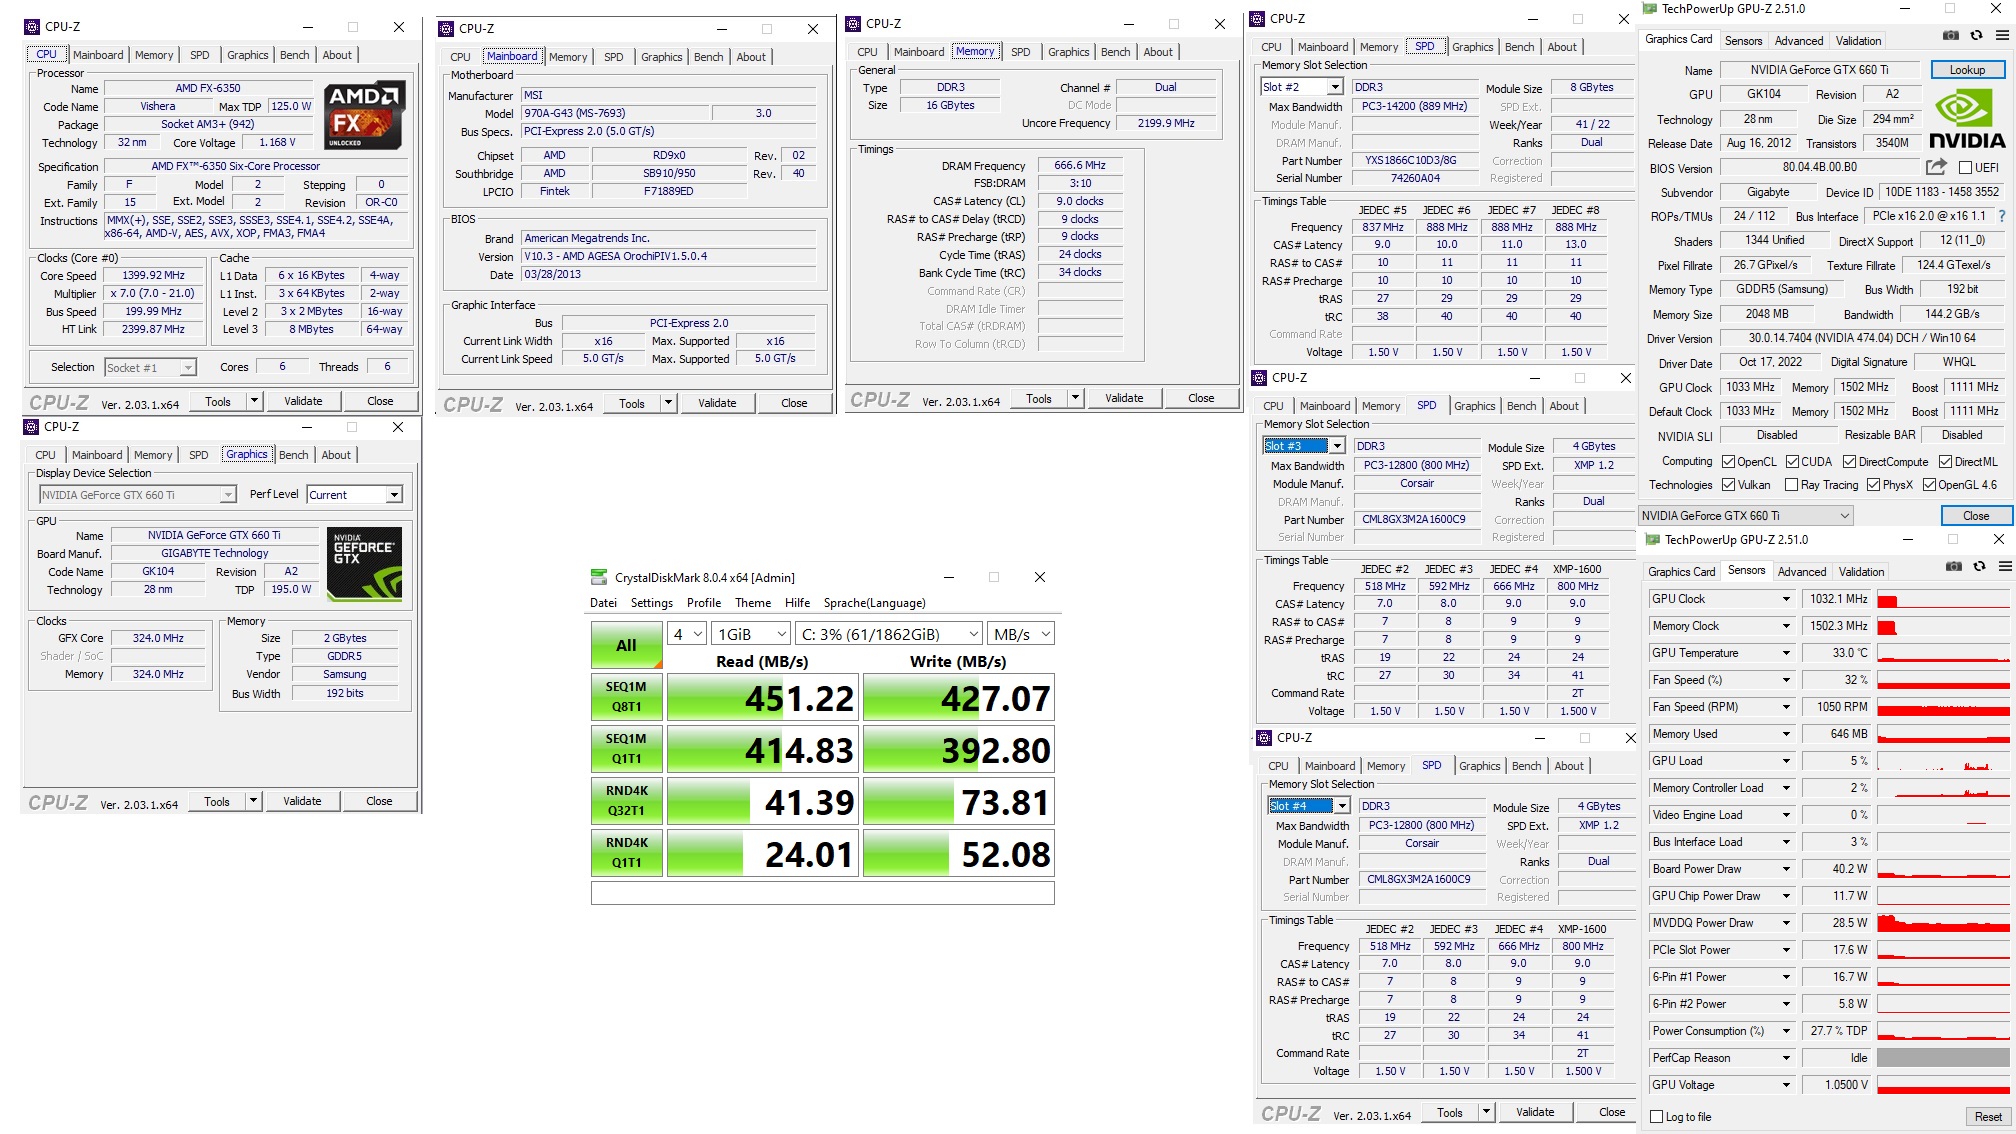The height and width of the screenshot is (1134, 2016).
Task: Click the refresh icon in GPU-Z top window
Action: tap(1976, 35)
